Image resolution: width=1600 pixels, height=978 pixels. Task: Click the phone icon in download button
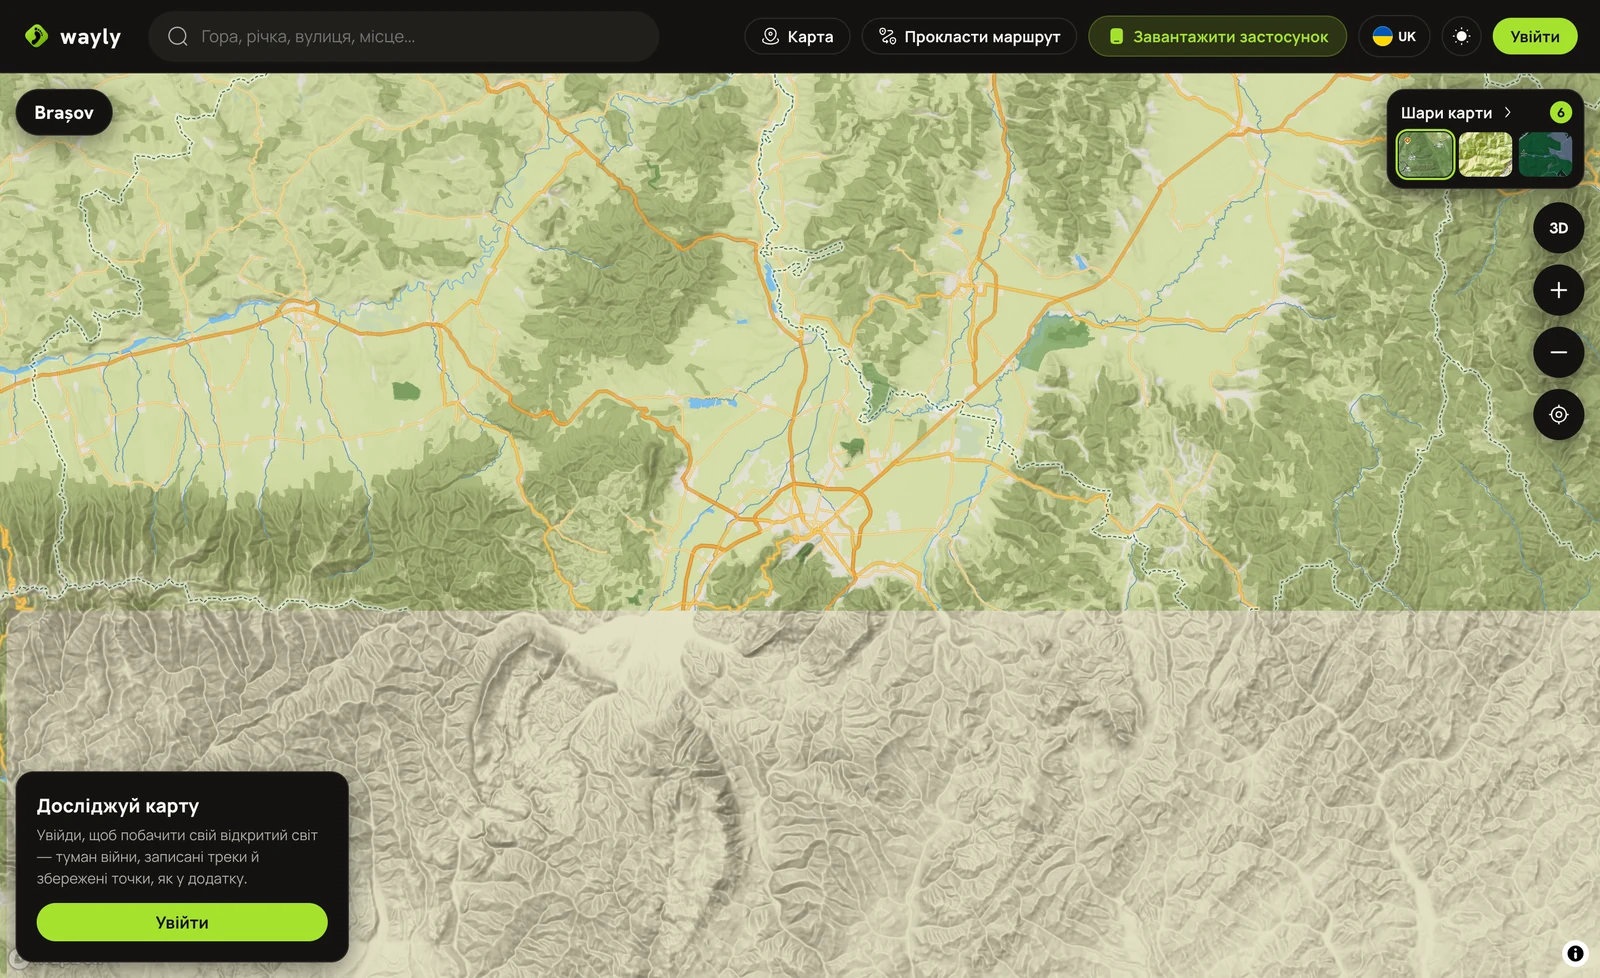click(1117, 37)
